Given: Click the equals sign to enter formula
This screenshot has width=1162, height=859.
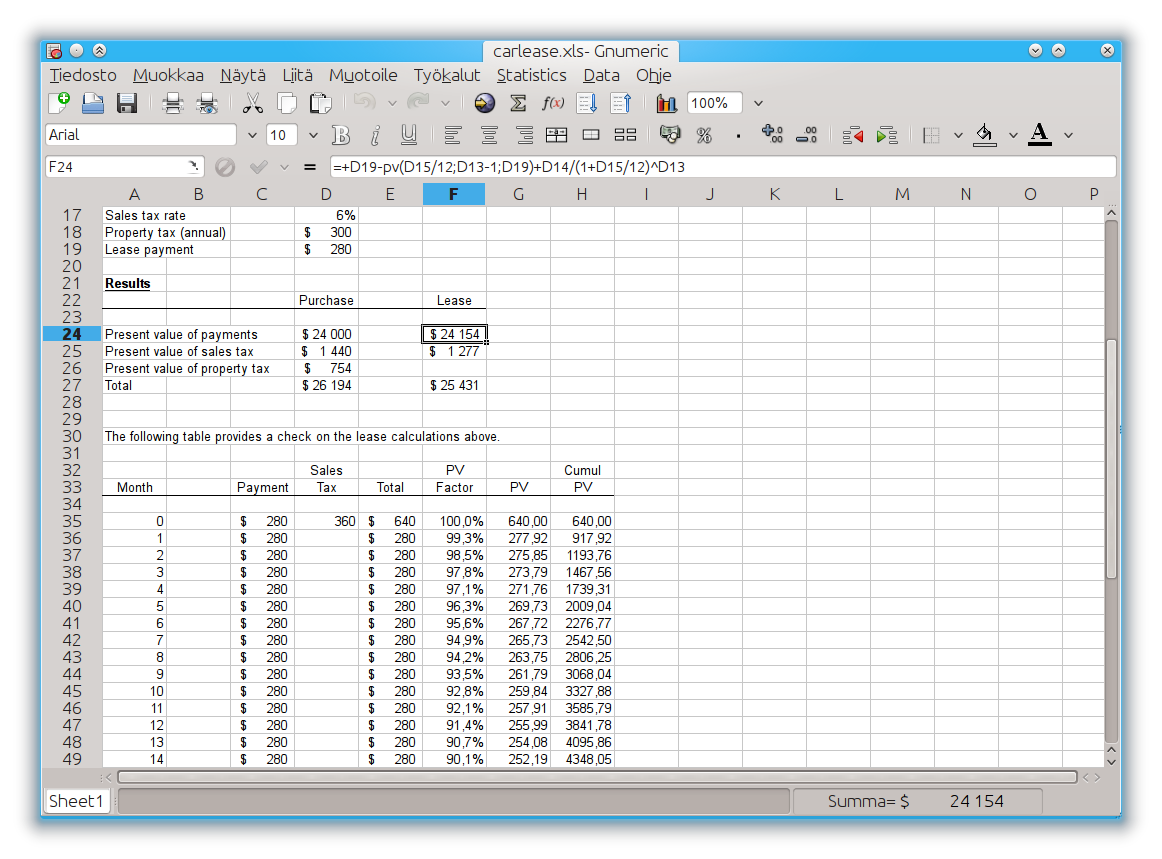Looking at the screenshot, I should coord(310,168).
